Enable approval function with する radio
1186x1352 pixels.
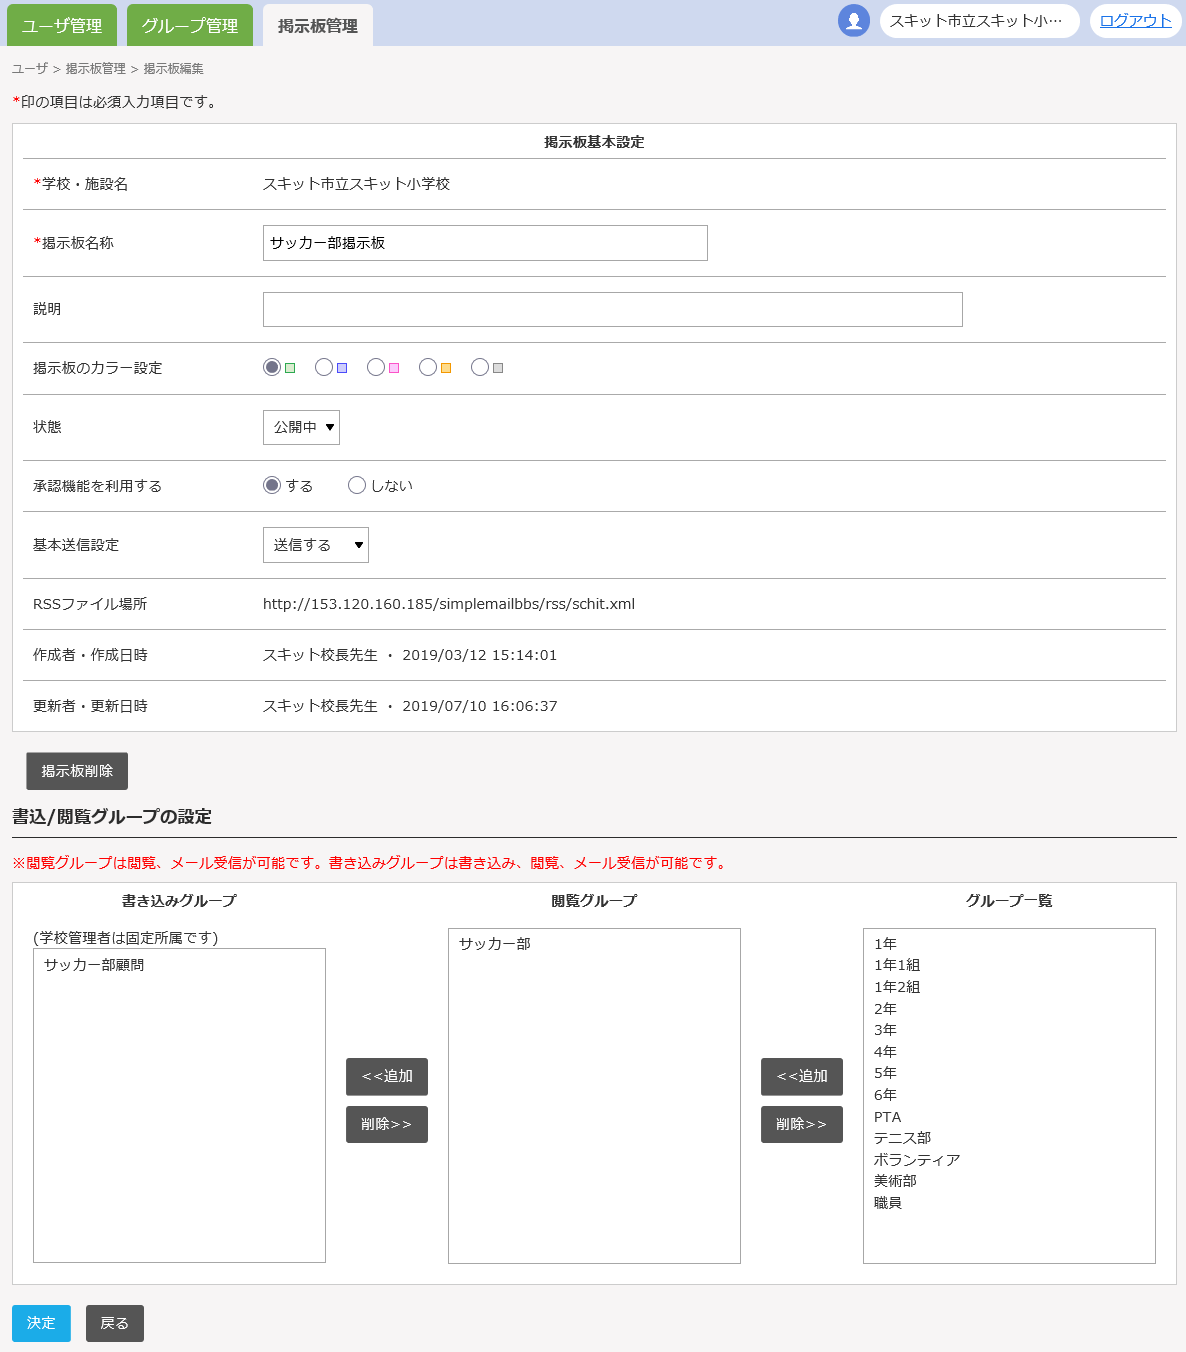272,485
